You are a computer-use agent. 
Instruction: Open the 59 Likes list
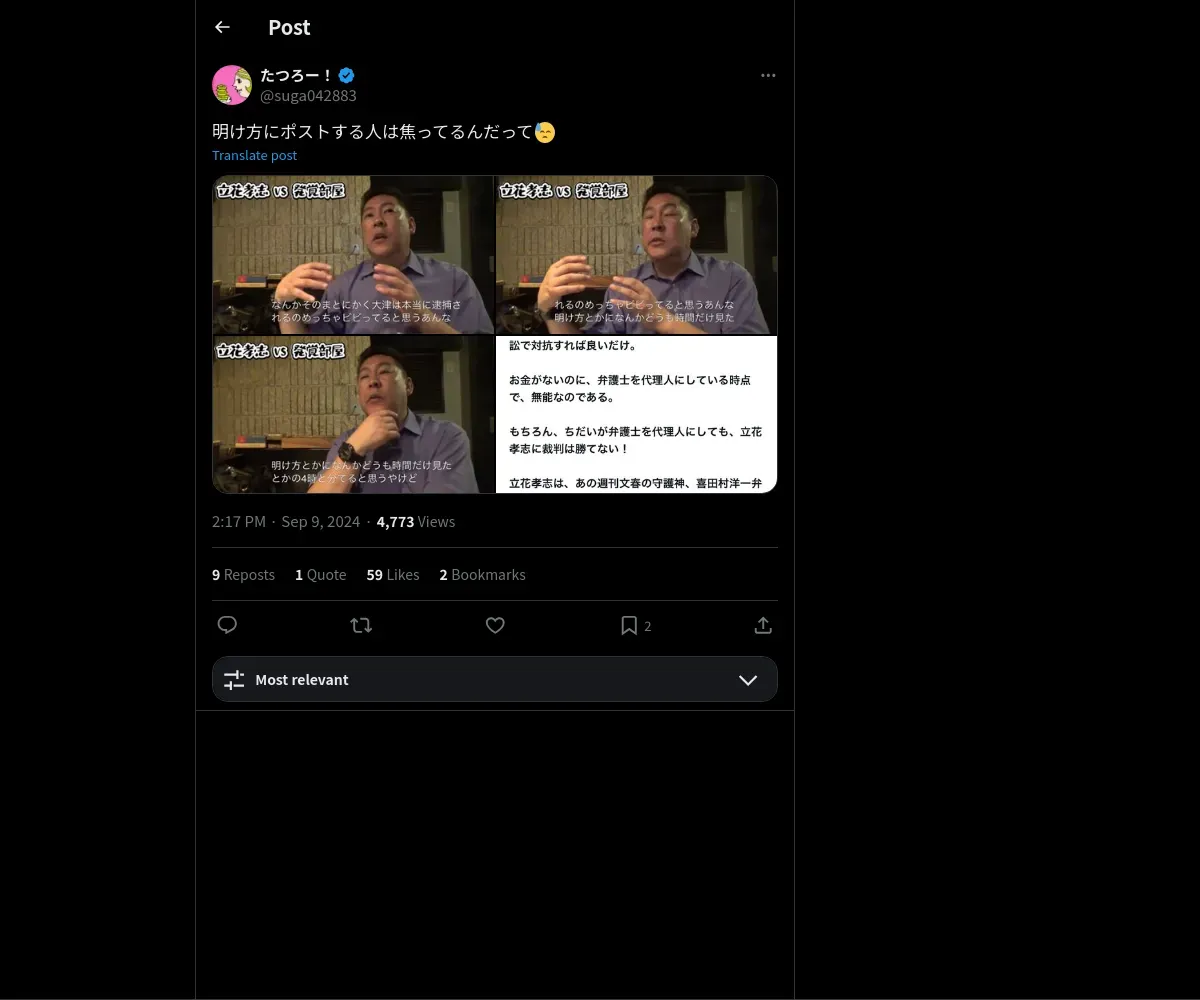point(392,575)
